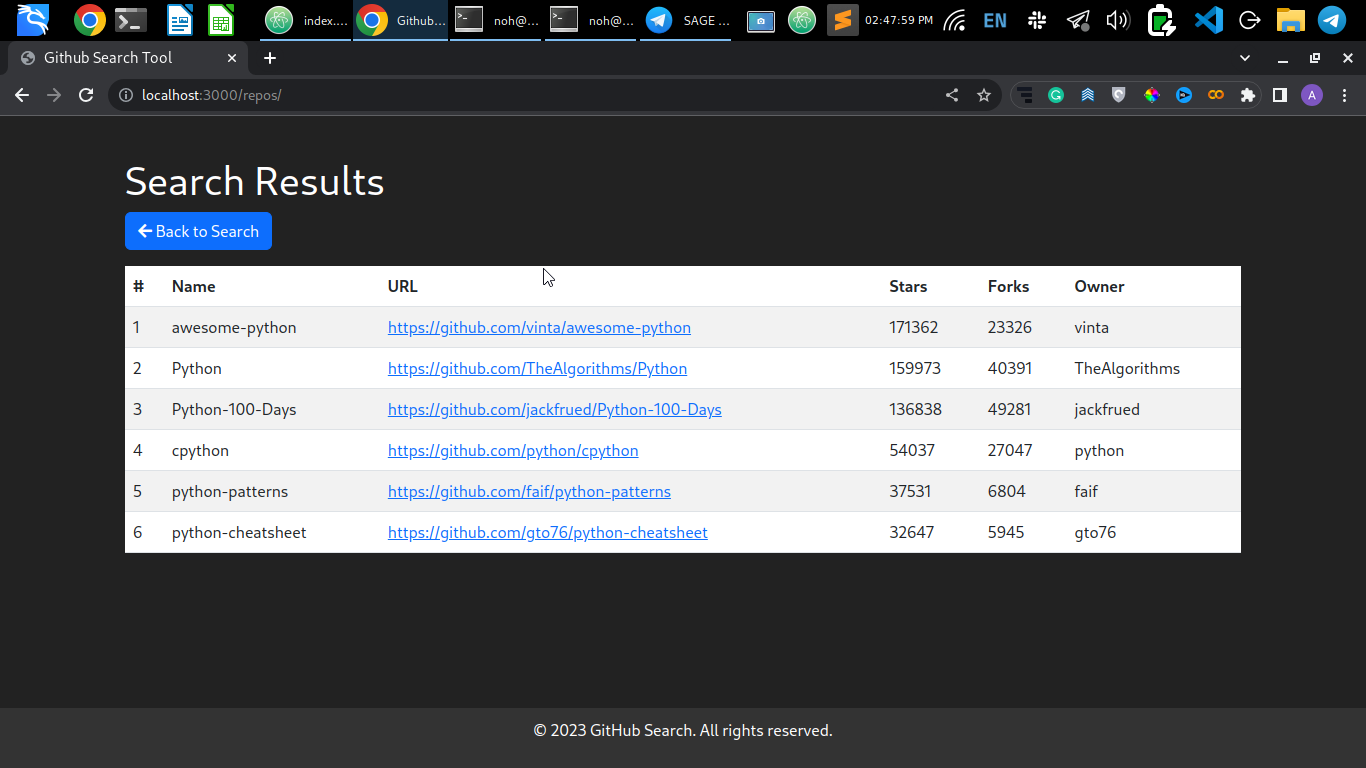The height and width of the screenshot is (768, 1366).
Task: Select the python-cheatsheet name cell
Action: (x=239, y=532)
